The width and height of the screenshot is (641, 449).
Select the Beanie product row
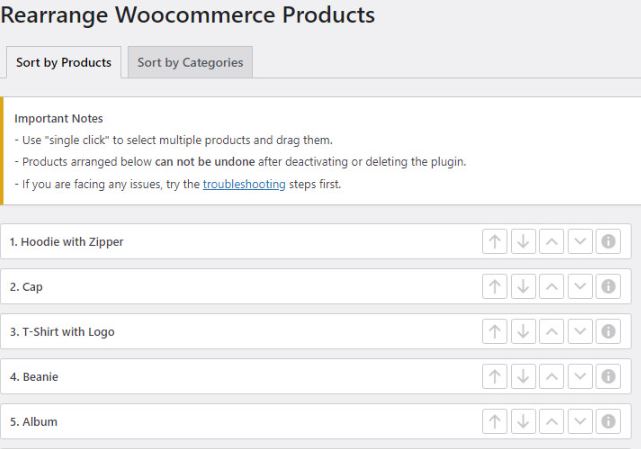pyautogui.click(x=316, y=376)
